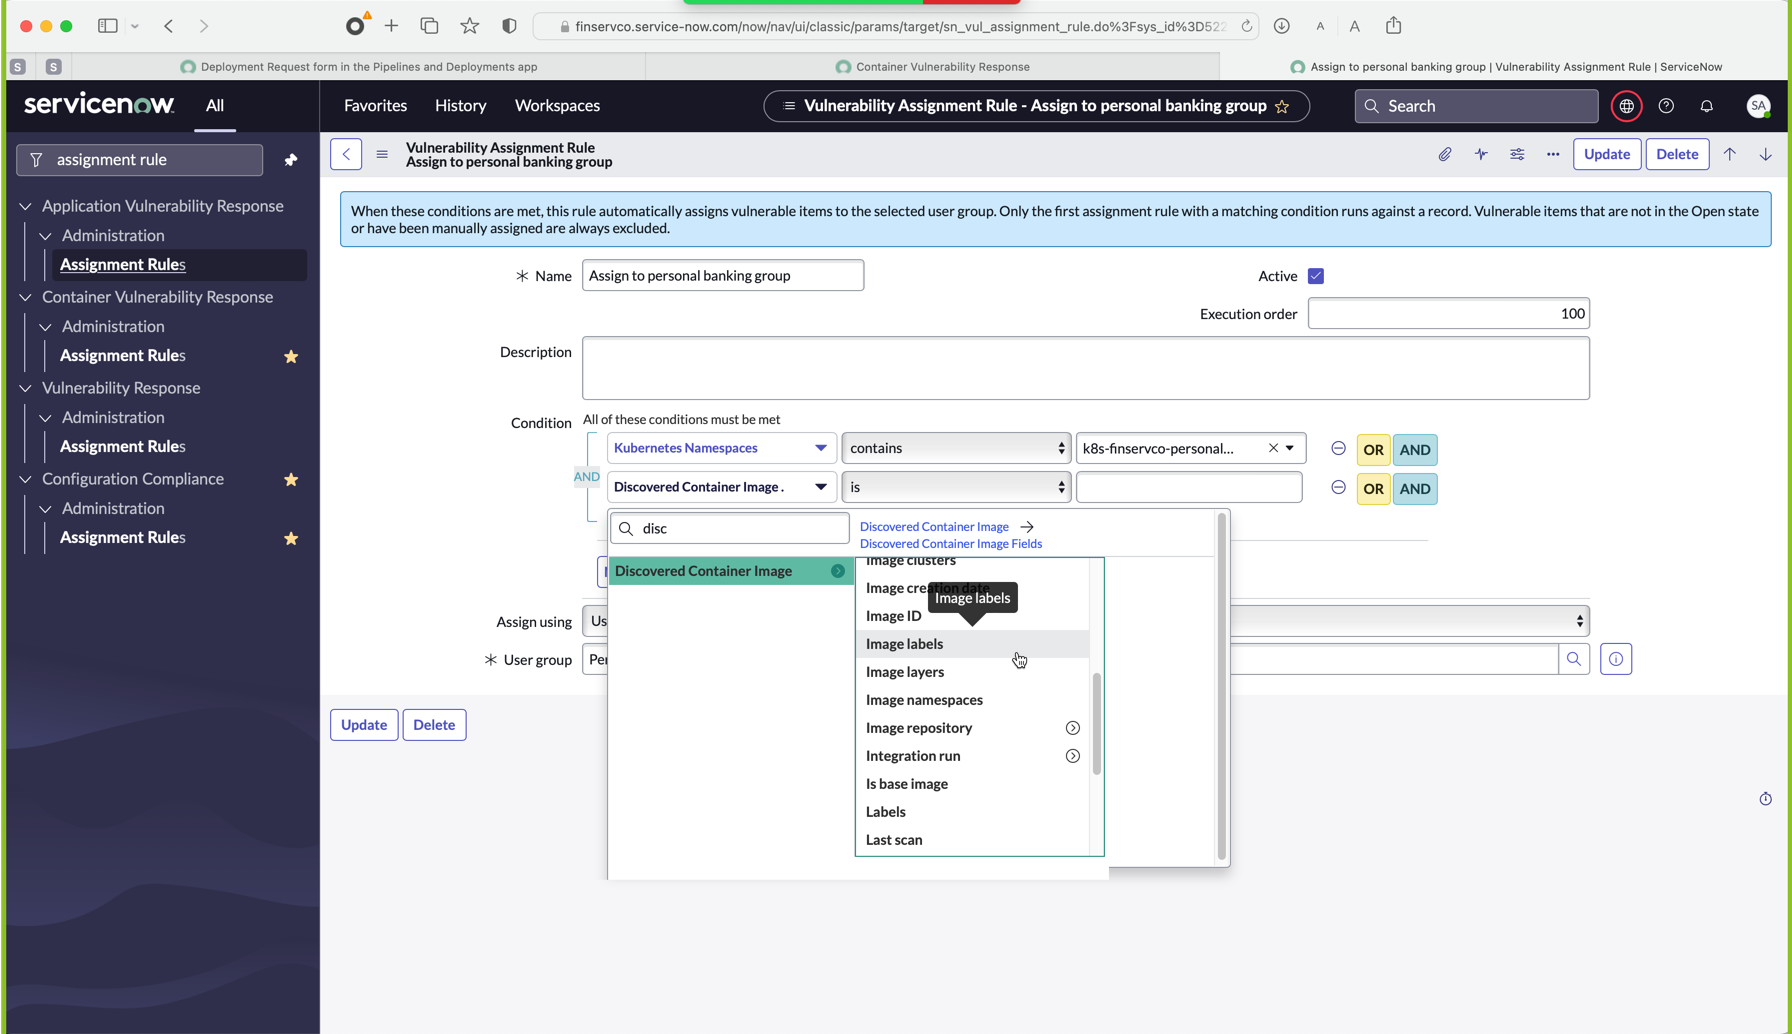The image size is (1792, 1034).
Task: Select Last scan field option
Action: coord(972,840)
